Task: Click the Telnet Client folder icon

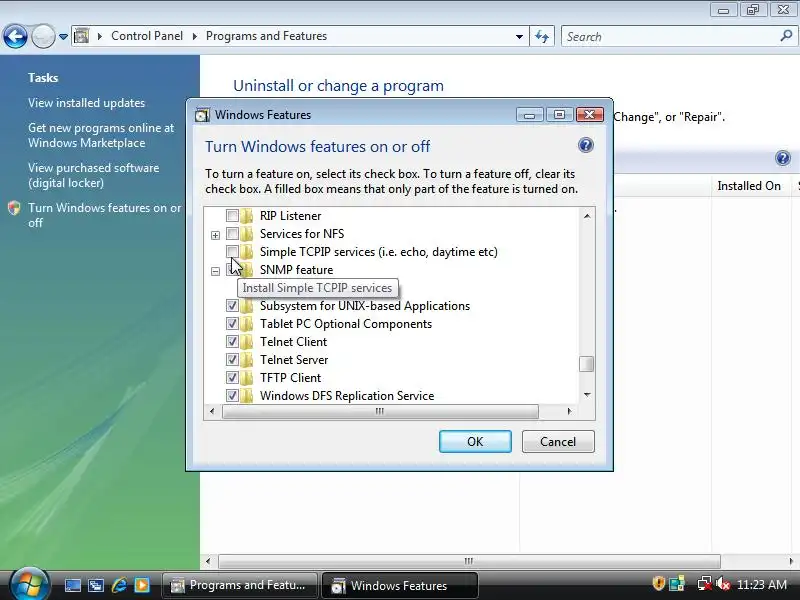Action: tap(247, 341)
